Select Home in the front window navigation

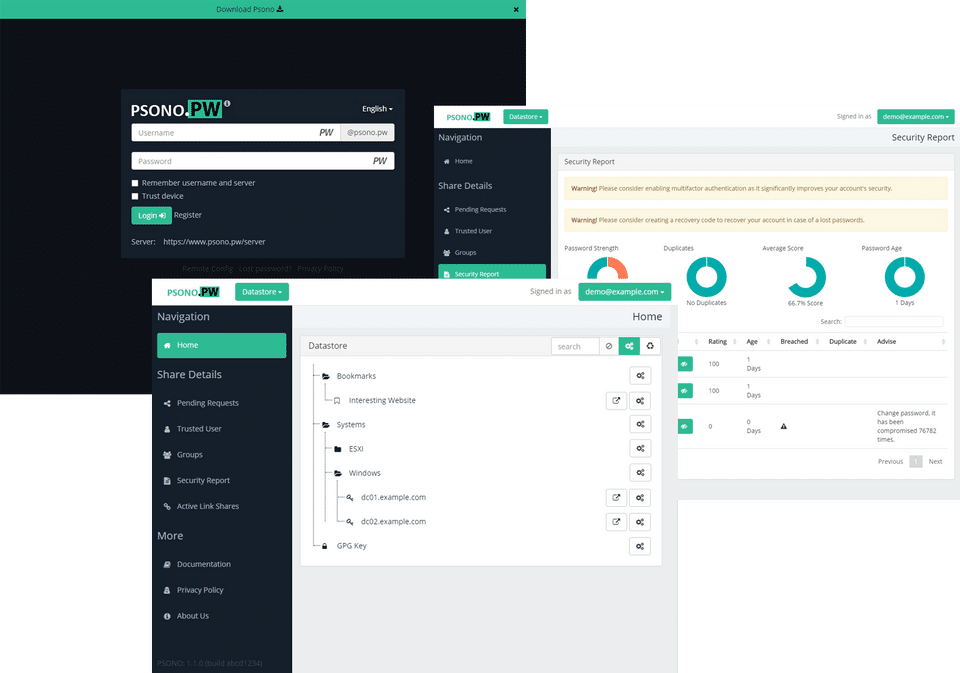(x=222, y=345)
